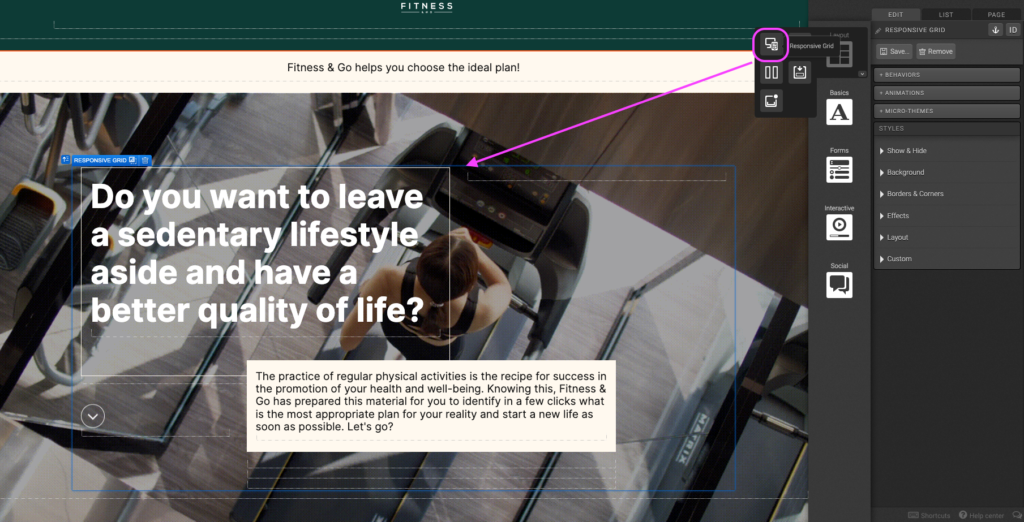The width and height of the screenshot is (1024, 522).
Task: Click the circular down-arrow scroll button
Action: click(x=93, y=415)
